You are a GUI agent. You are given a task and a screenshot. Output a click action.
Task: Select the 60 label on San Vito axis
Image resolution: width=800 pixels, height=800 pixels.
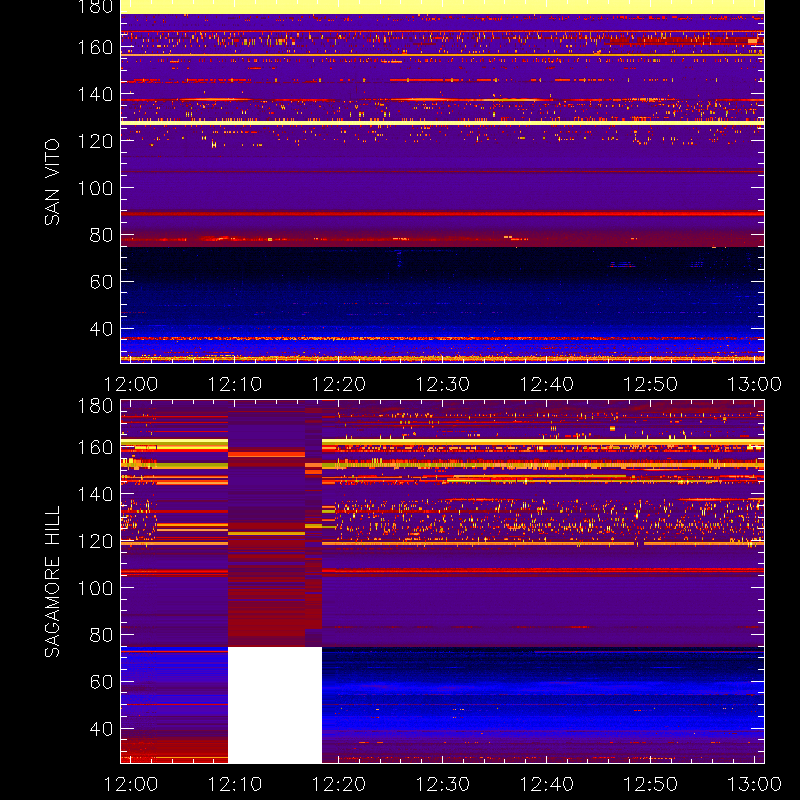point(102,282)
